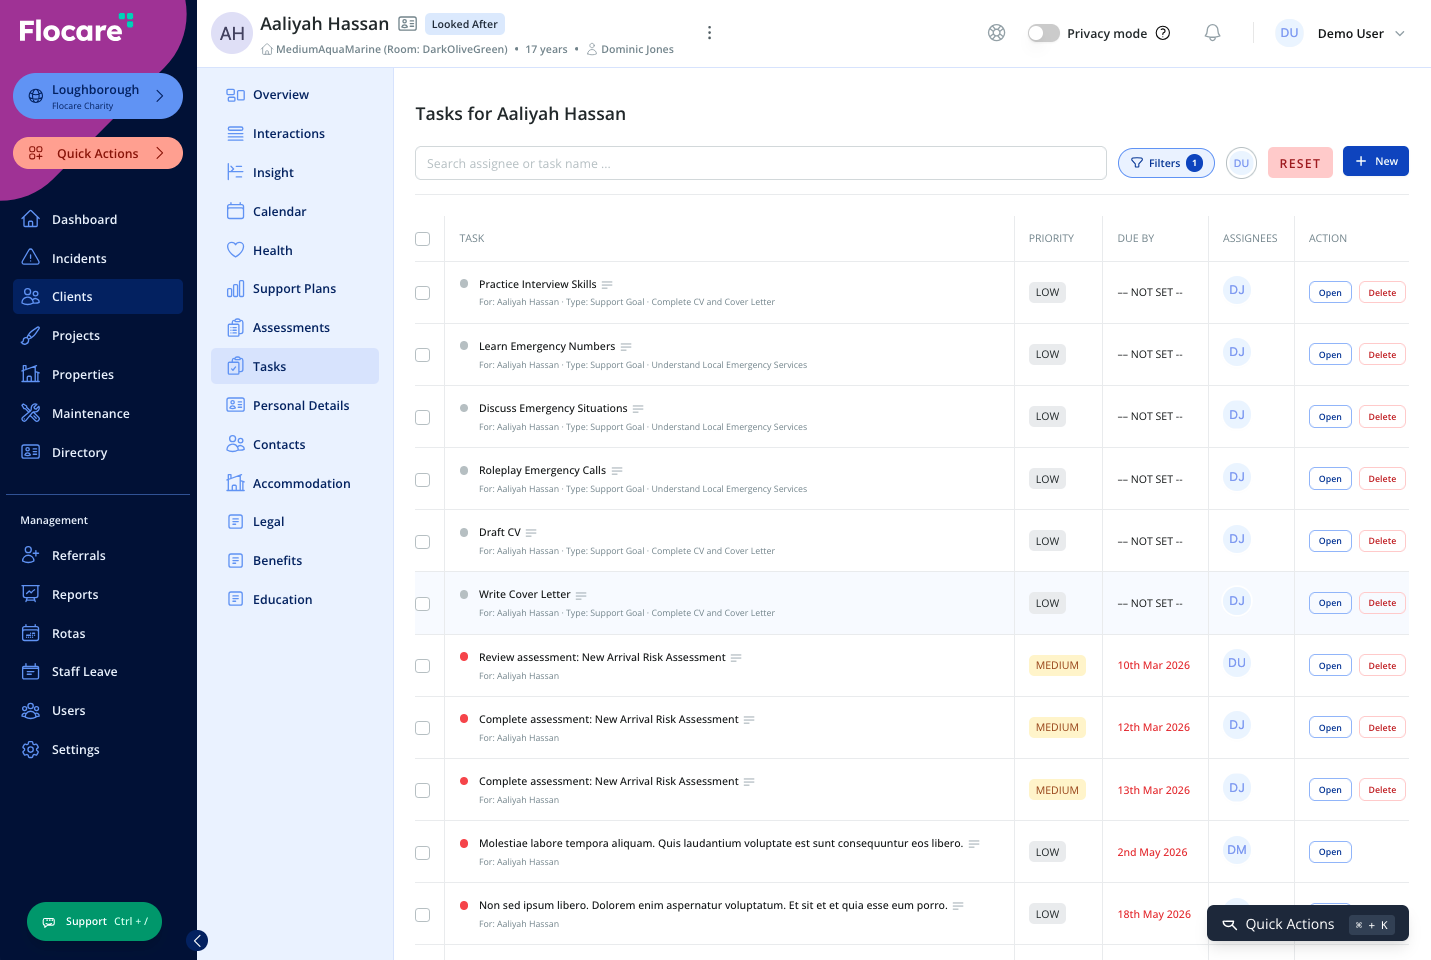The height and width of the screenshot is (960, 1431).
Task: Open Settings under Management
Action: 98,749
